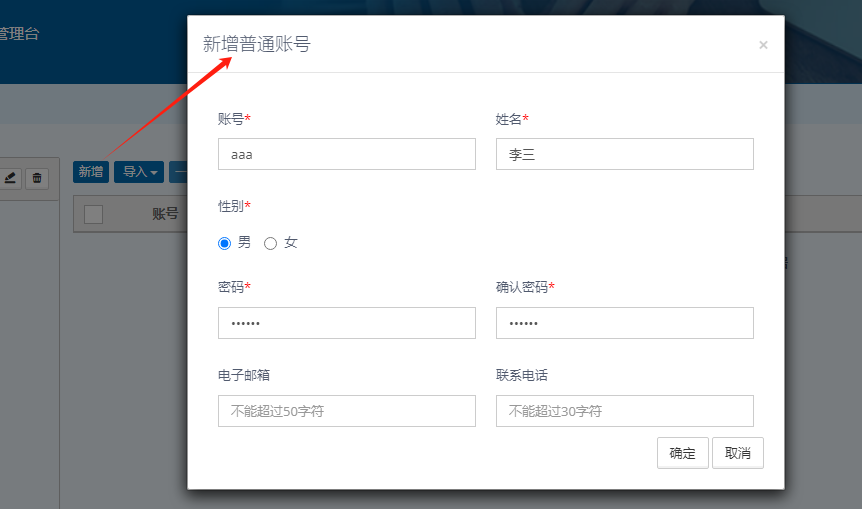Click the 新增普通账号 dialog title
862x509 pixels.
click(x=256, y=44)
